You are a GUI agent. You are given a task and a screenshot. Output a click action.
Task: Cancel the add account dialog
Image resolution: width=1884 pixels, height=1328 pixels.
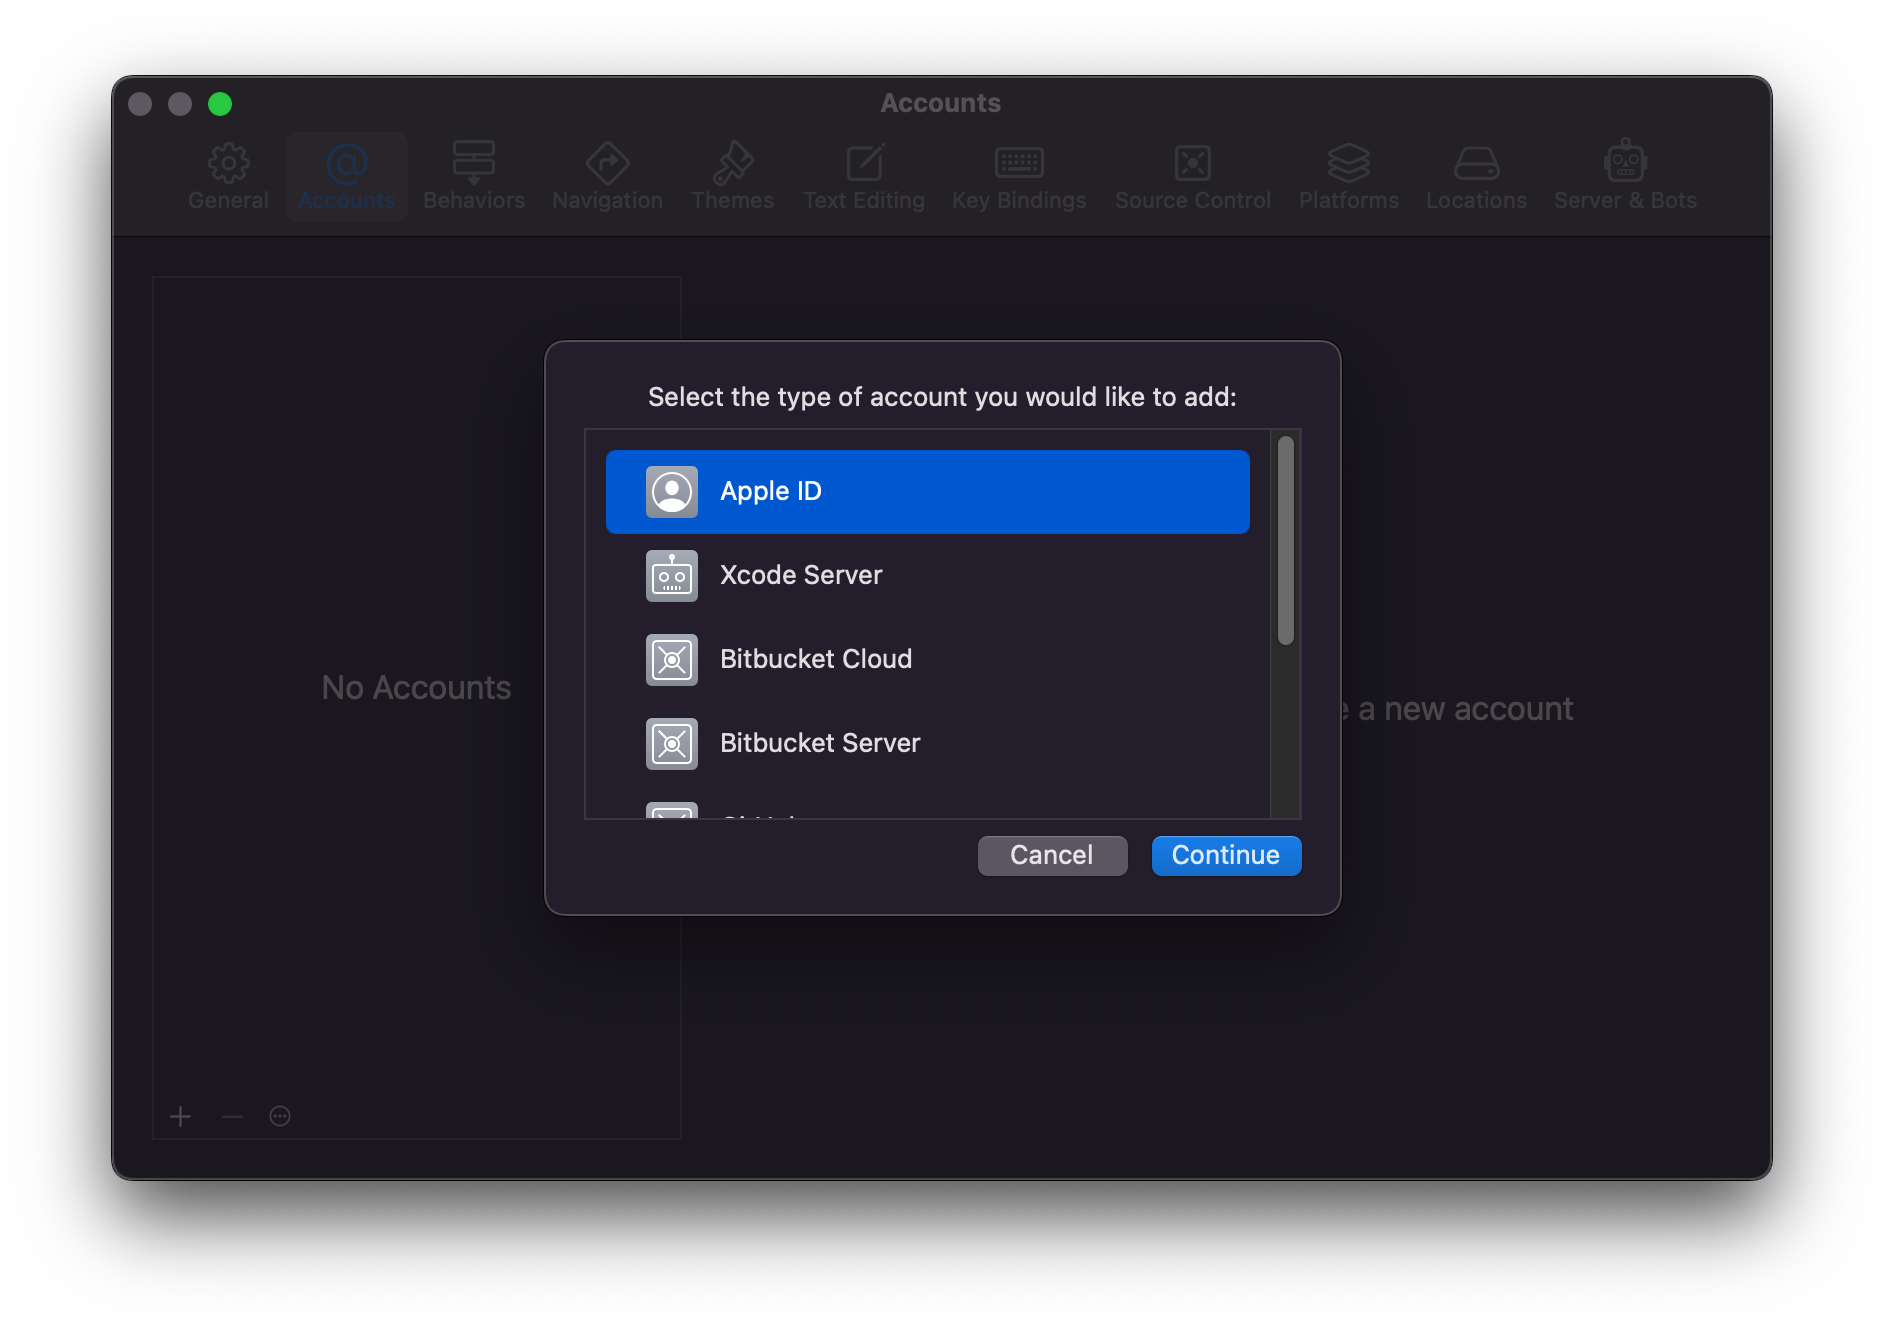point(1052,855)
